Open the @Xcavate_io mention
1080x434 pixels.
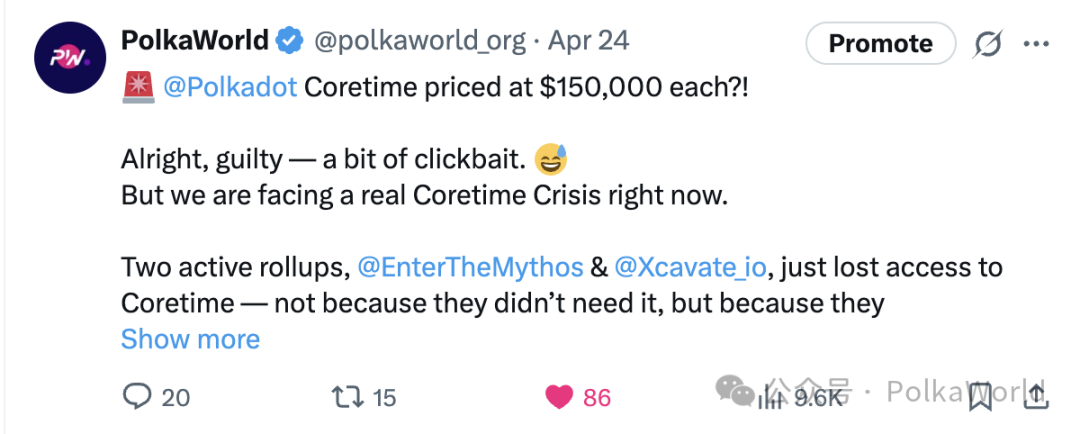click(689, 267)
